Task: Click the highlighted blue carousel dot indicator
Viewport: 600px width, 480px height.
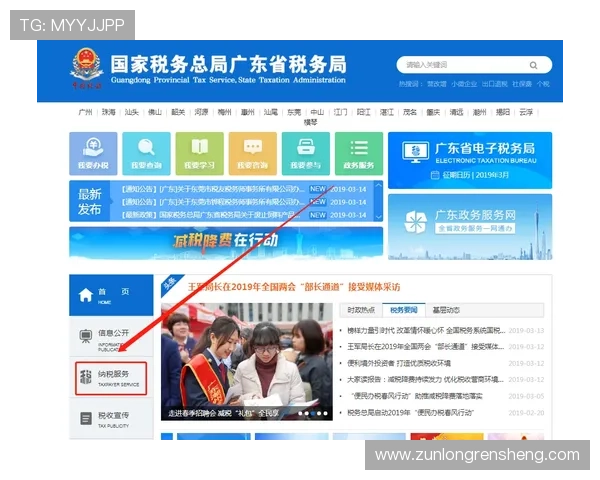Action: pos(313,413)
